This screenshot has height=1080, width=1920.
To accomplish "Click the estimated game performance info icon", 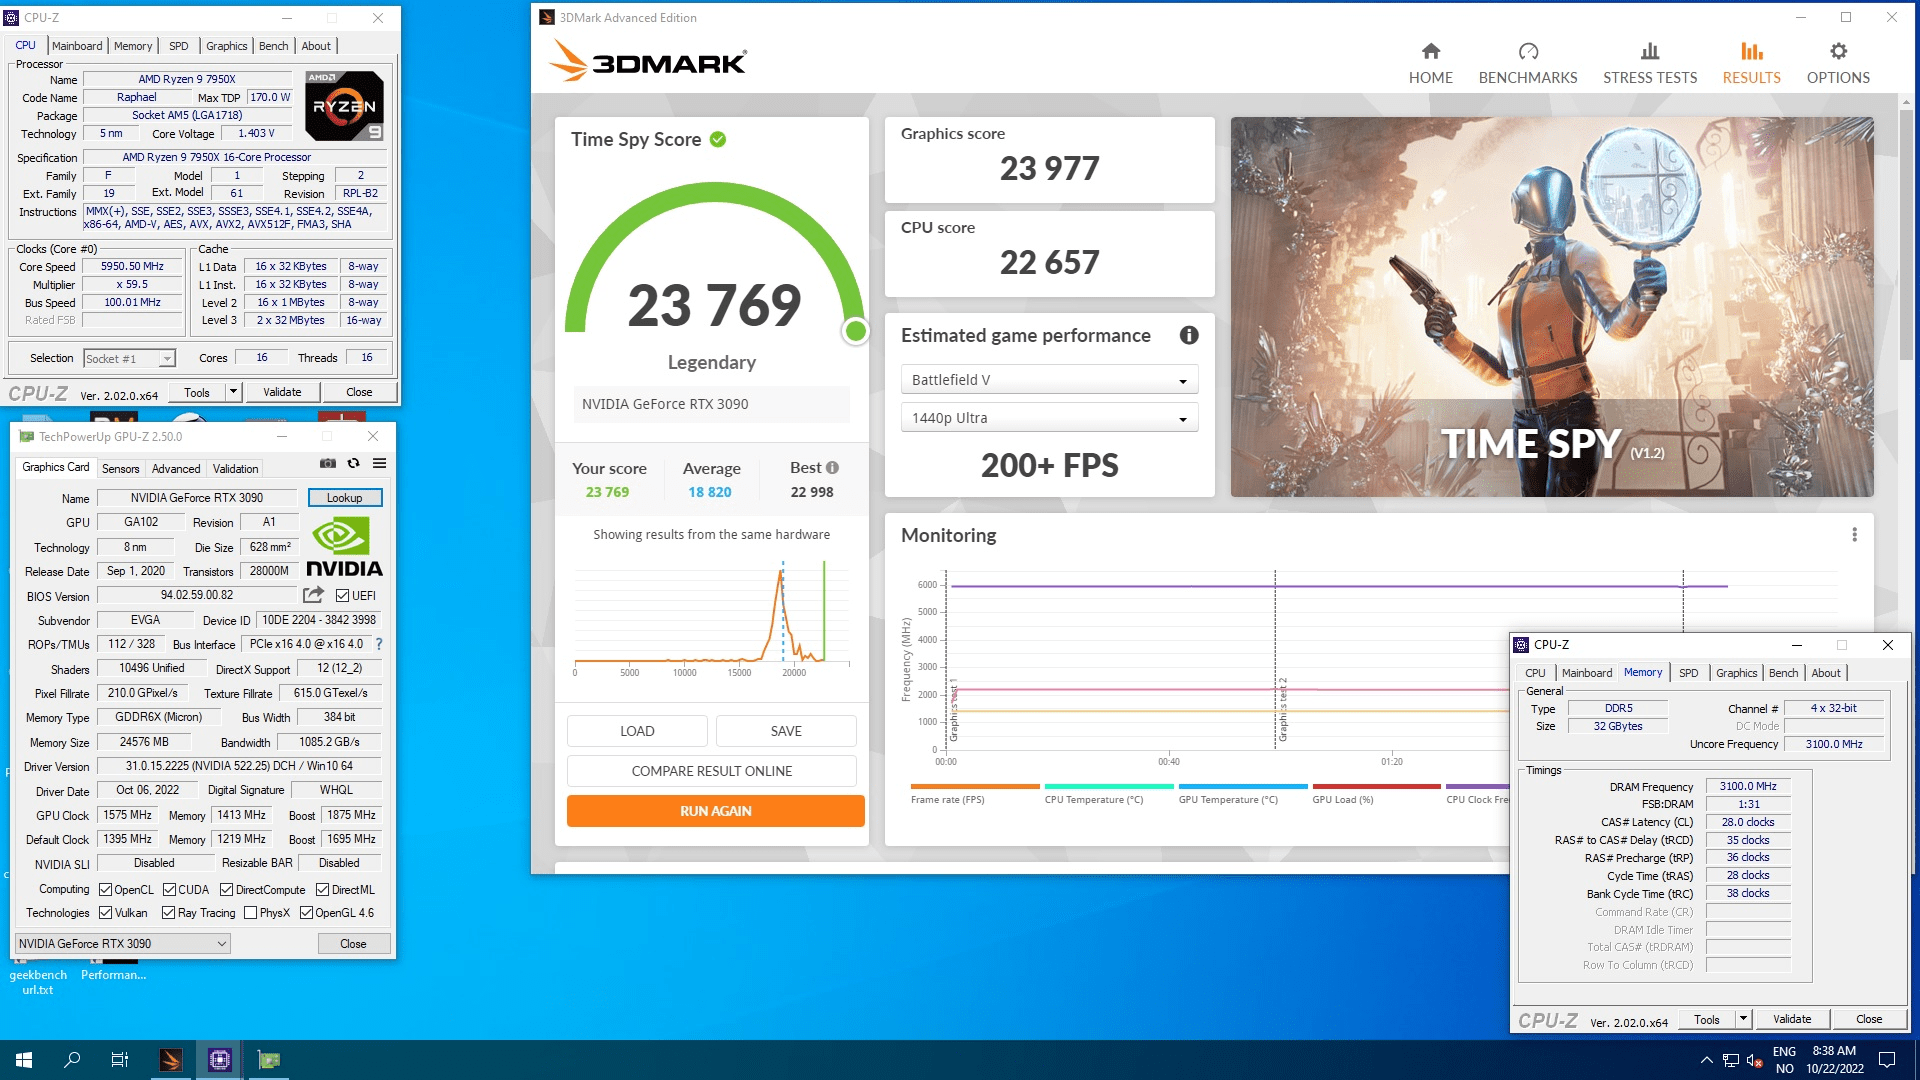I will 1189,336.
